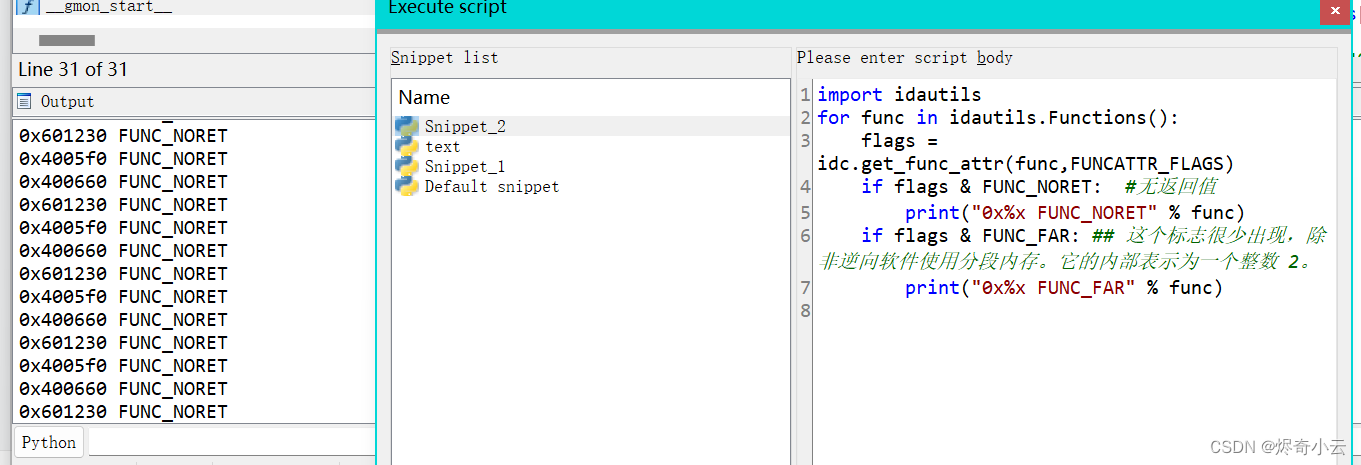
Task: Click the __gmon_start__ function entry
Action: (108, 6)
